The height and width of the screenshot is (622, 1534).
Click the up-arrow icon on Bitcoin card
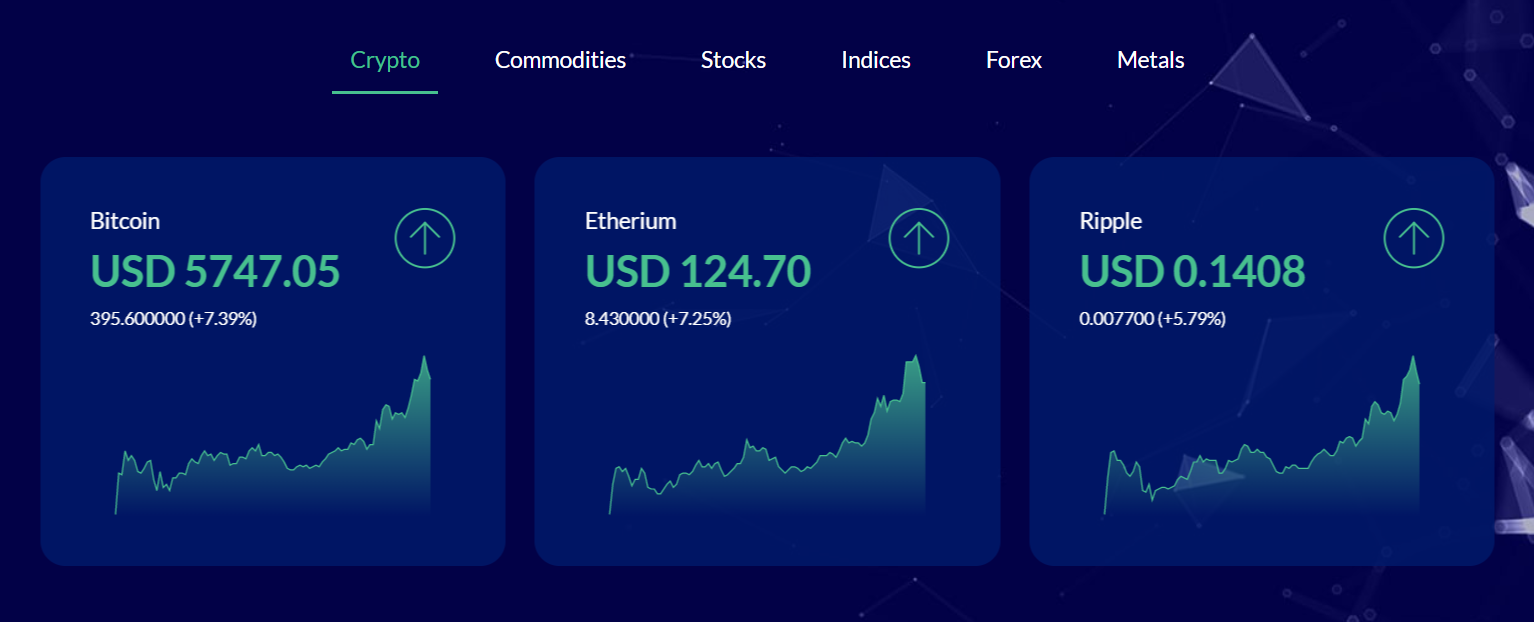[425, 238]
